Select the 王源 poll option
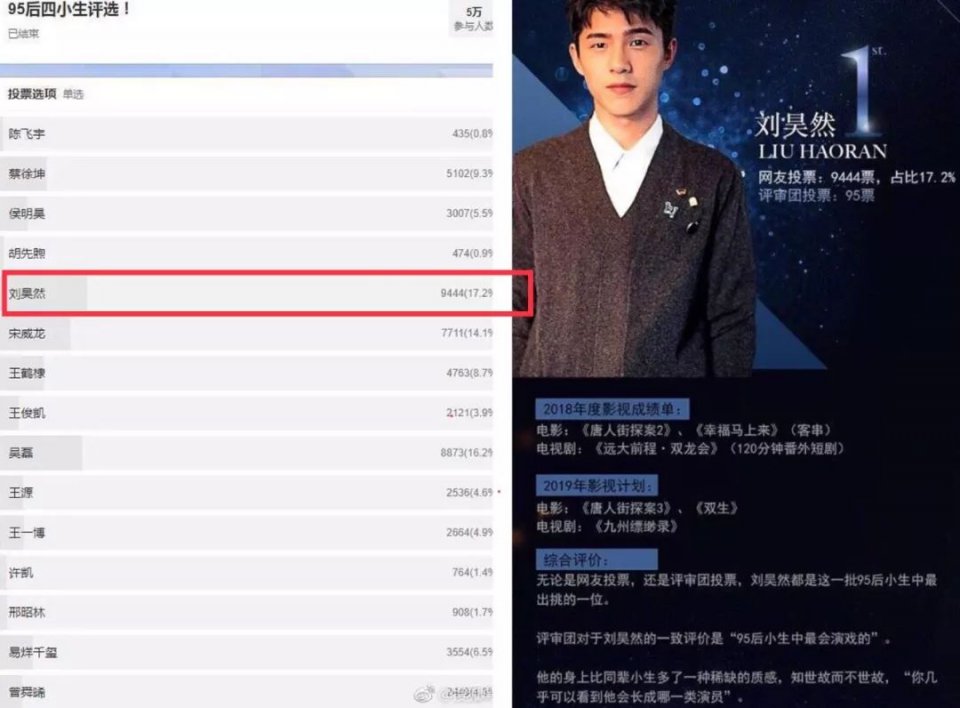Viewport: 960px width, 708px height. (x=246, y=492)
